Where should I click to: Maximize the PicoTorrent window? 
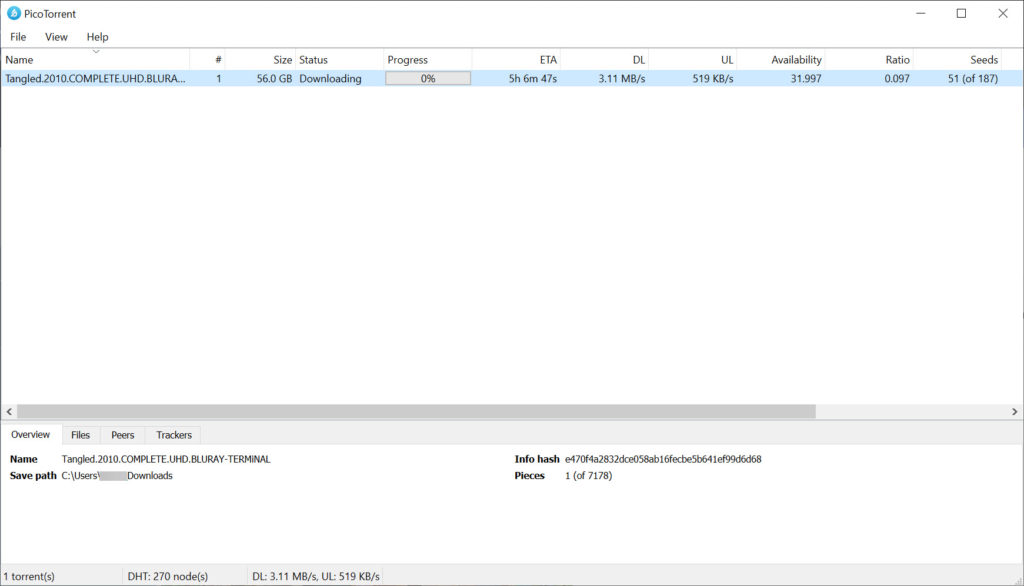[961, 14]
